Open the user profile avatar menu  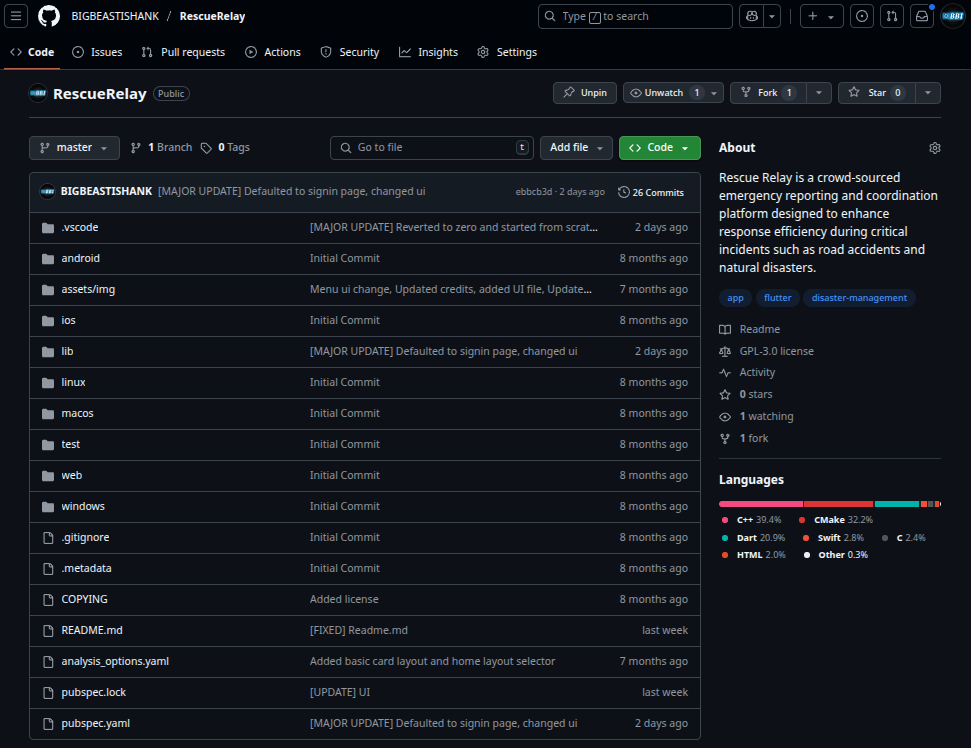click(x=952, y=16)
